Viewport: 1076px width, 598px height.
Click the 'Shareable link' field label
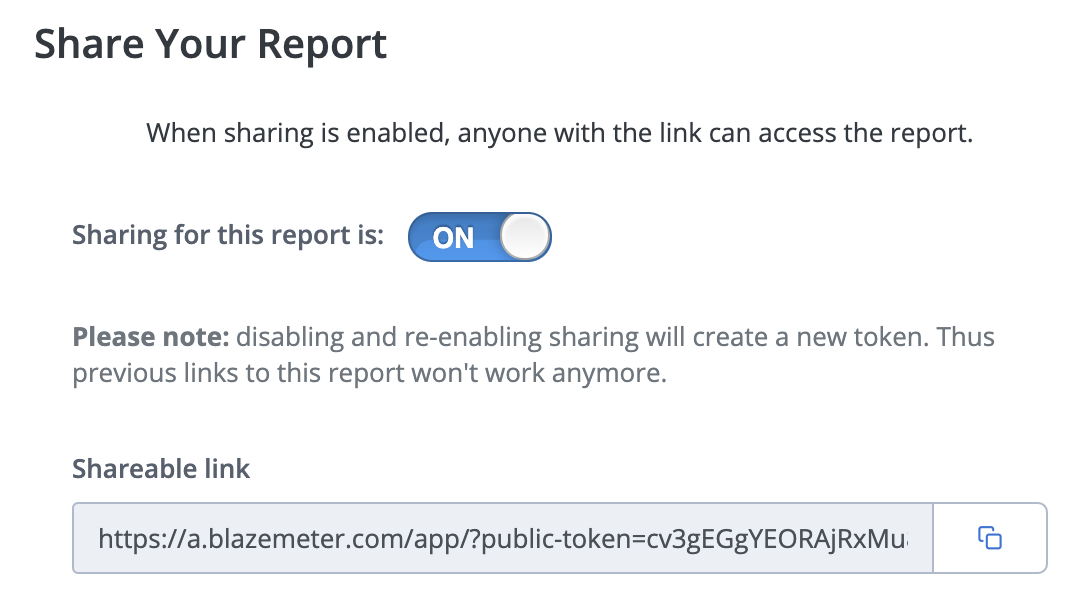pos(161,469)
